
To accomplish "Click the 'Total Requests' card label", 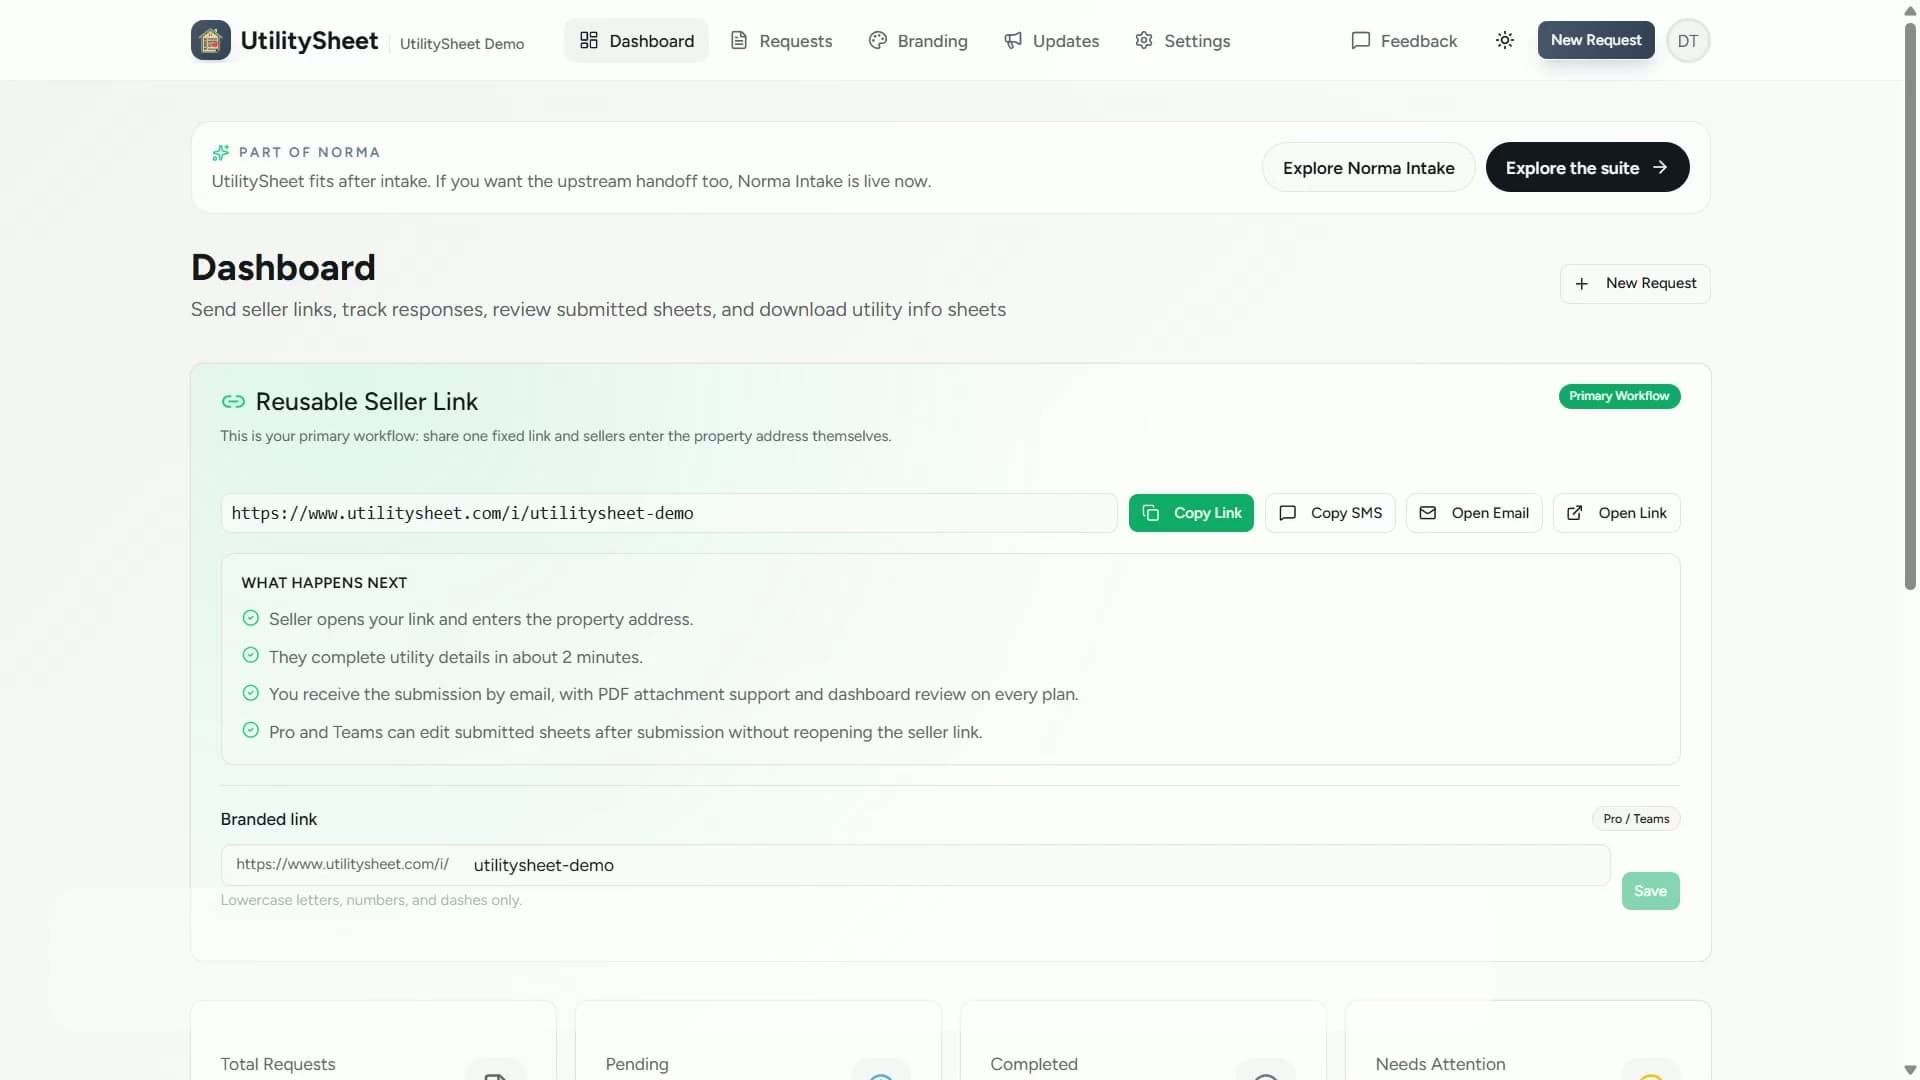I will tap(278, 1064).
